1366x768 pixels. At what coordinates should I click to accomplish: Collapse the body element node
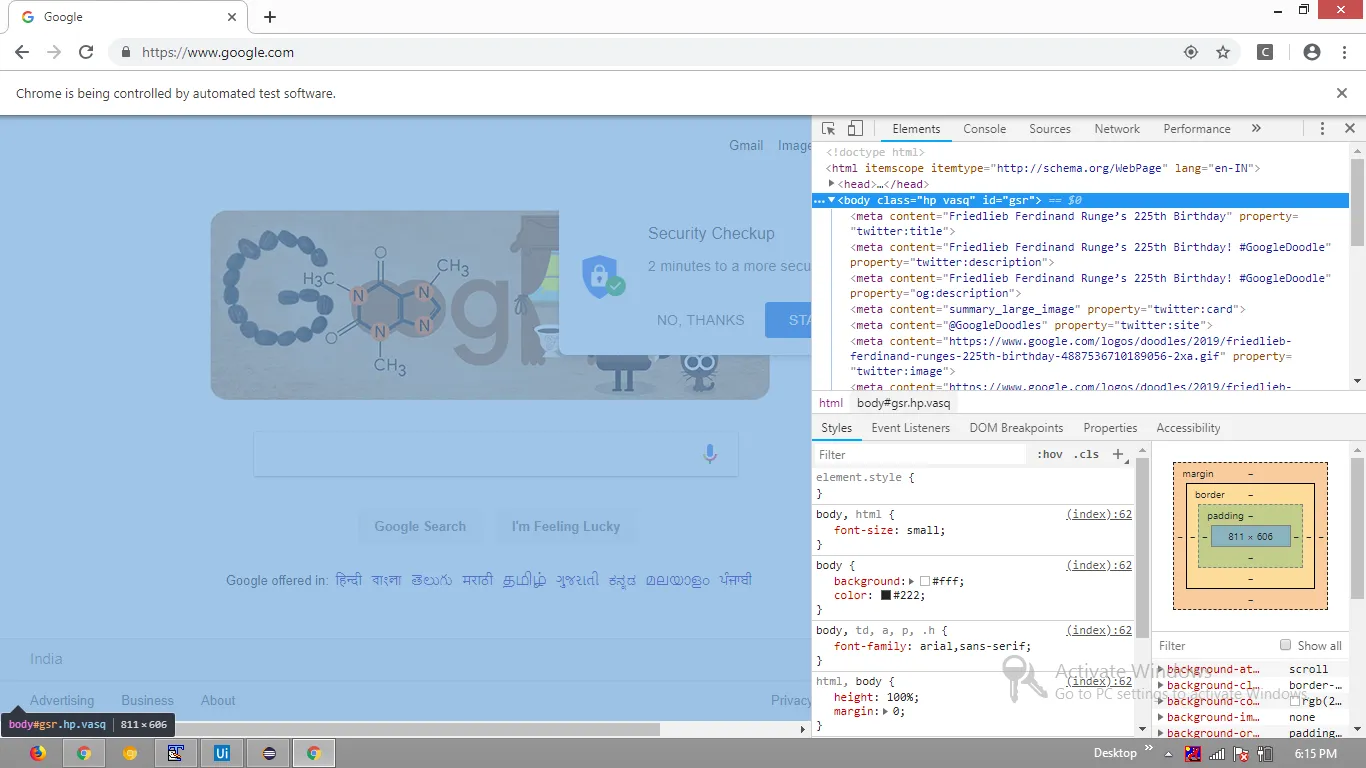(831, 200)
